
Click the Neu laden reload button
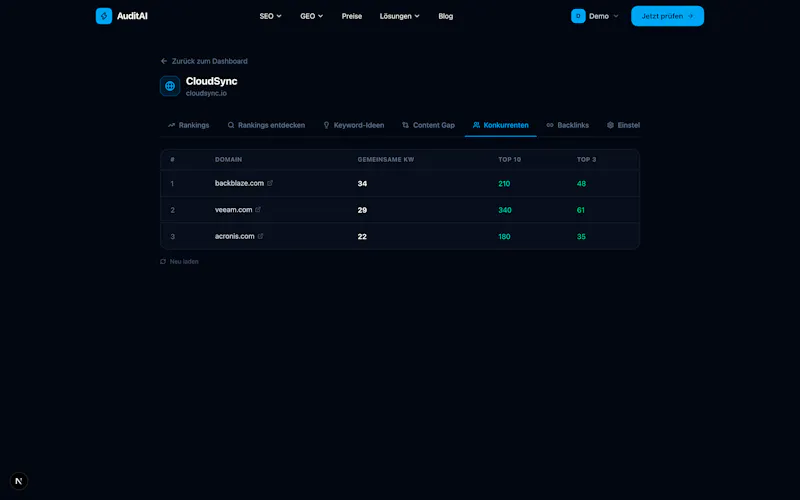coord(179,262)
